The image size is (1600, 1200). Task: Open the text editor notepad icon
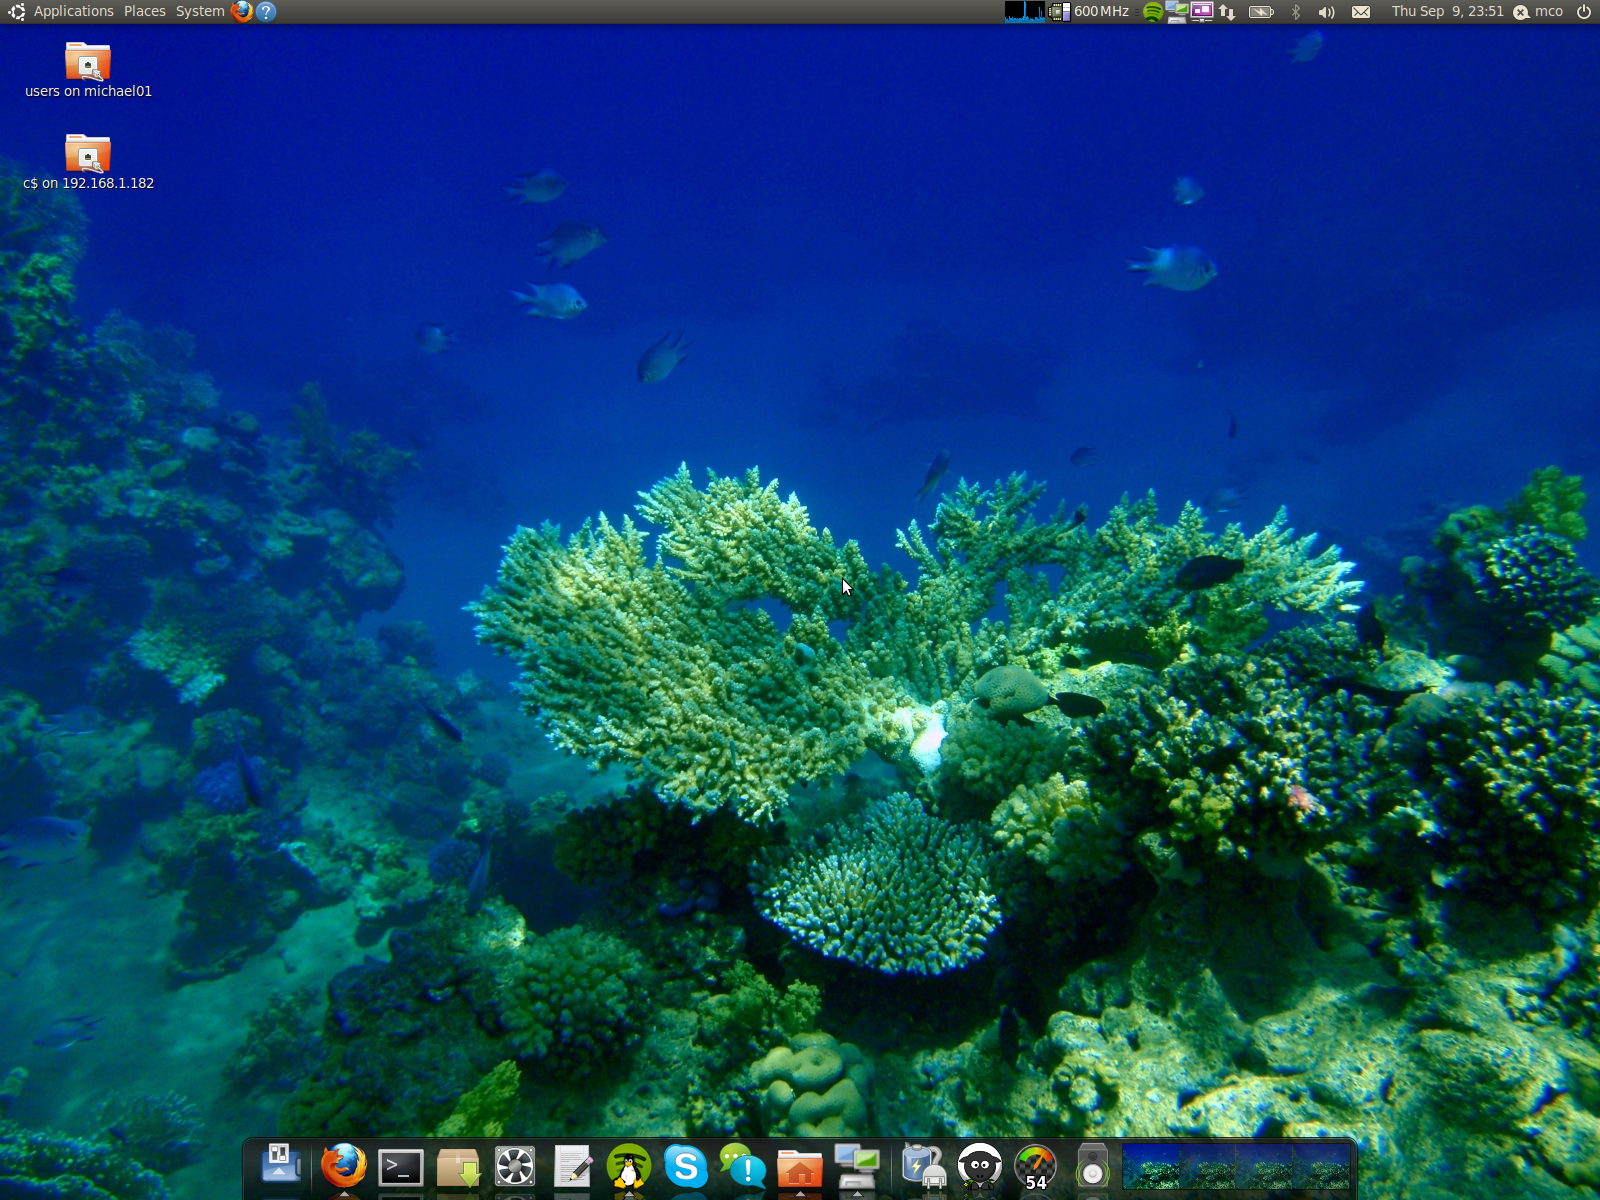coord(572,1167)
